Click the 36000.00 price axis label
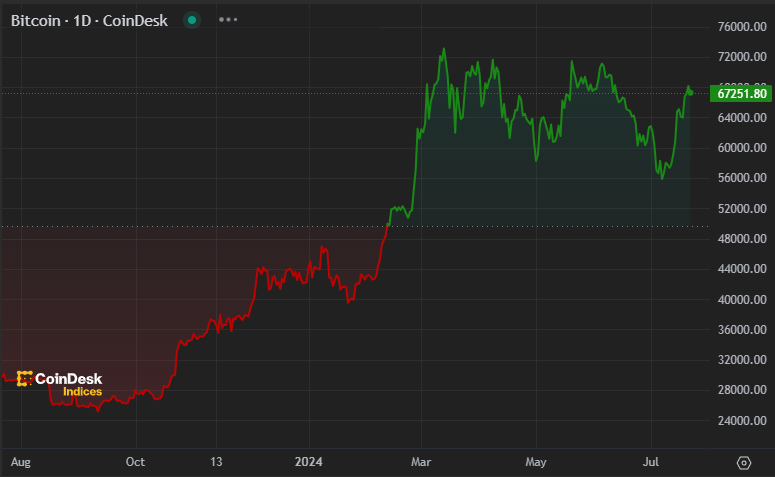Viewport: 775px width, 477px height. pyautogui.click(x=742, y=329)
